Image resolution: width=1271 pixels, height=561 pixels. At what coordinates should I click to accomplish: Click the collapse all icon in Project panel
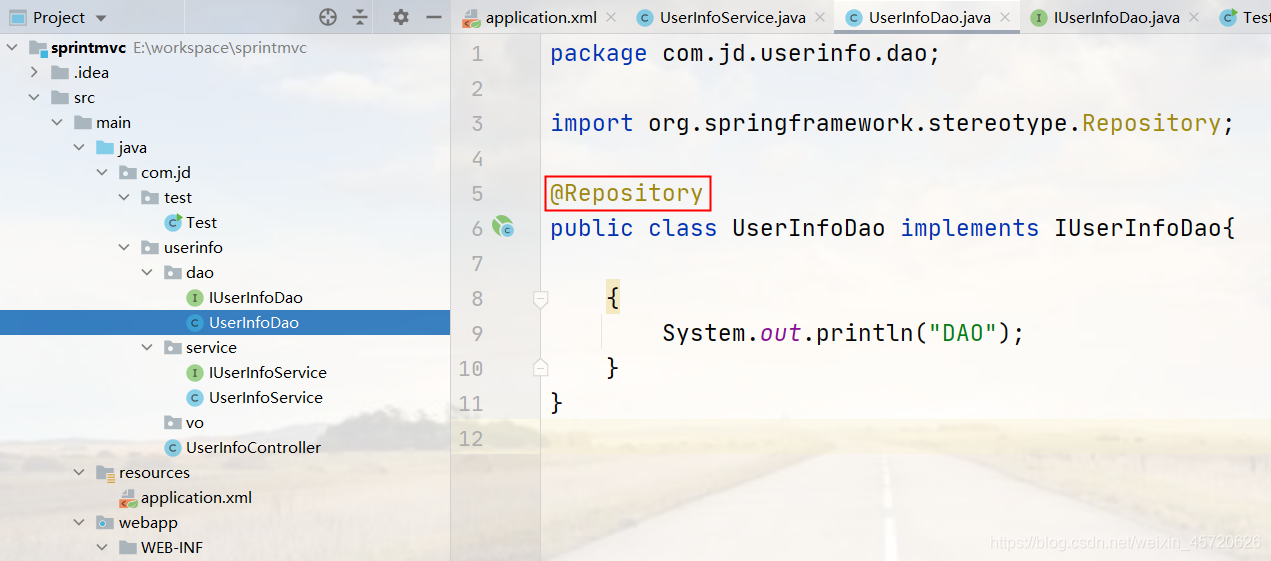pyautogui.click(x=360, y=17)
